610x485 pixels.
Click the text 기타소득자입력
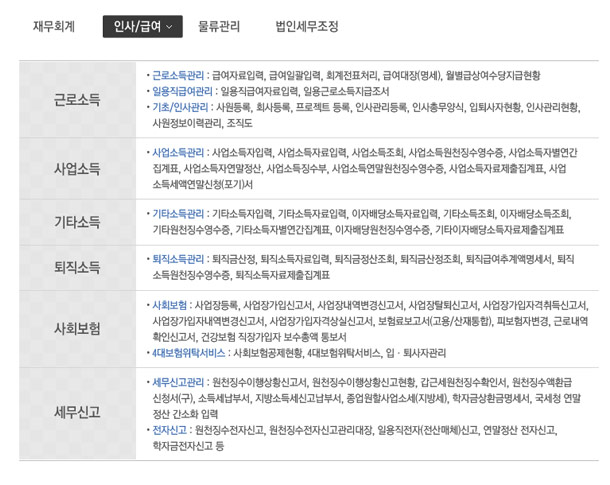coord(242,214)
